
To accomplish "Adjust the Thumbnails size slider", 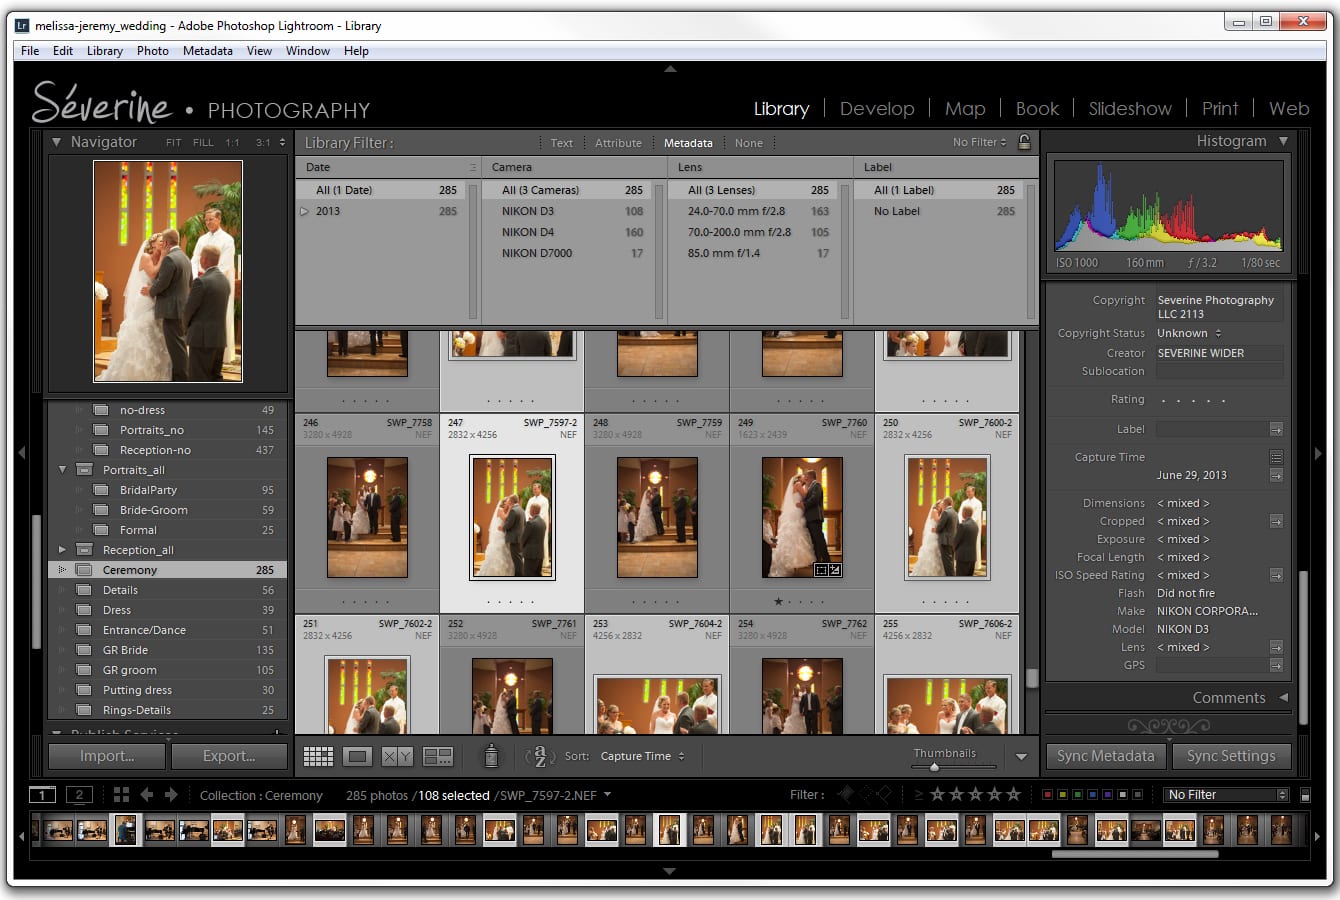I will tap(936, 765).
